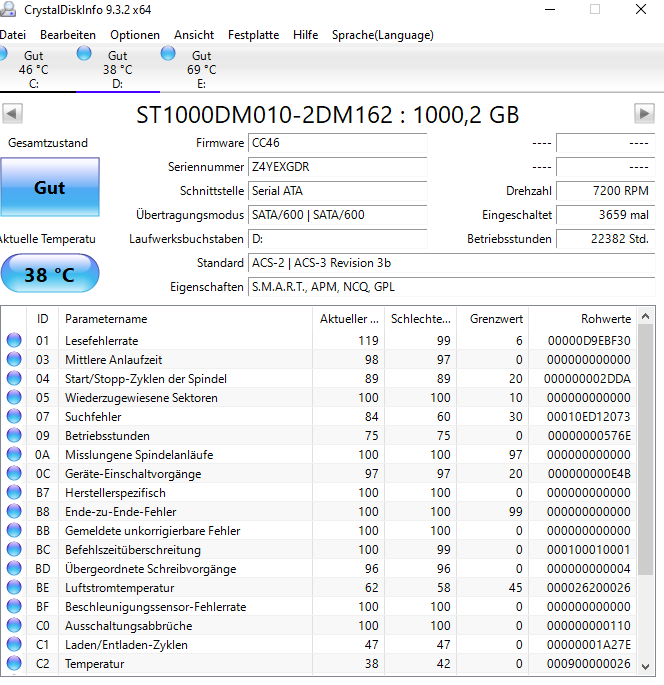Select the raw value 000900000026
The width and height of the screenshot is (664, 685).
[x=589, y=664]
